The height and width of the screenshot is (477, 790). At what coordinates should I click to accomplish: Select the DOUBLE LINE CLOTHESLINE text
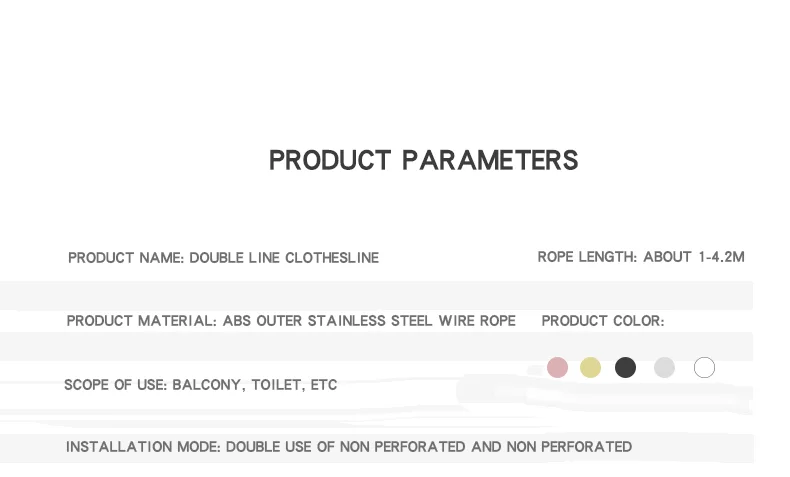(x=284, y=258)
